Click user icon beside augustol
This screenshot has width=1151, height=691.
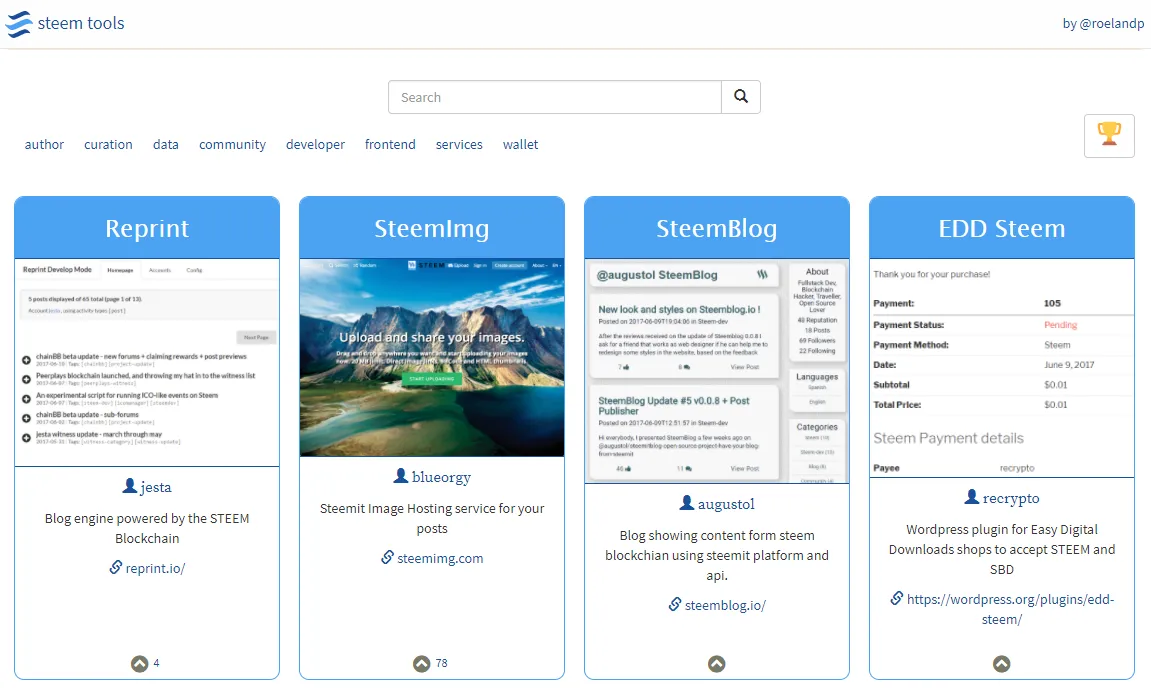tap(686, 503)
